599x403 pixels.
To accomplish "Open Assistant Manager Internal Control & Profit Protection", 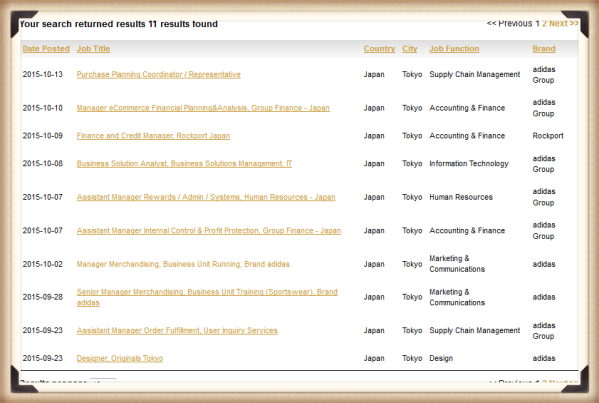I will pyautogui.click(x=209, y=231).
